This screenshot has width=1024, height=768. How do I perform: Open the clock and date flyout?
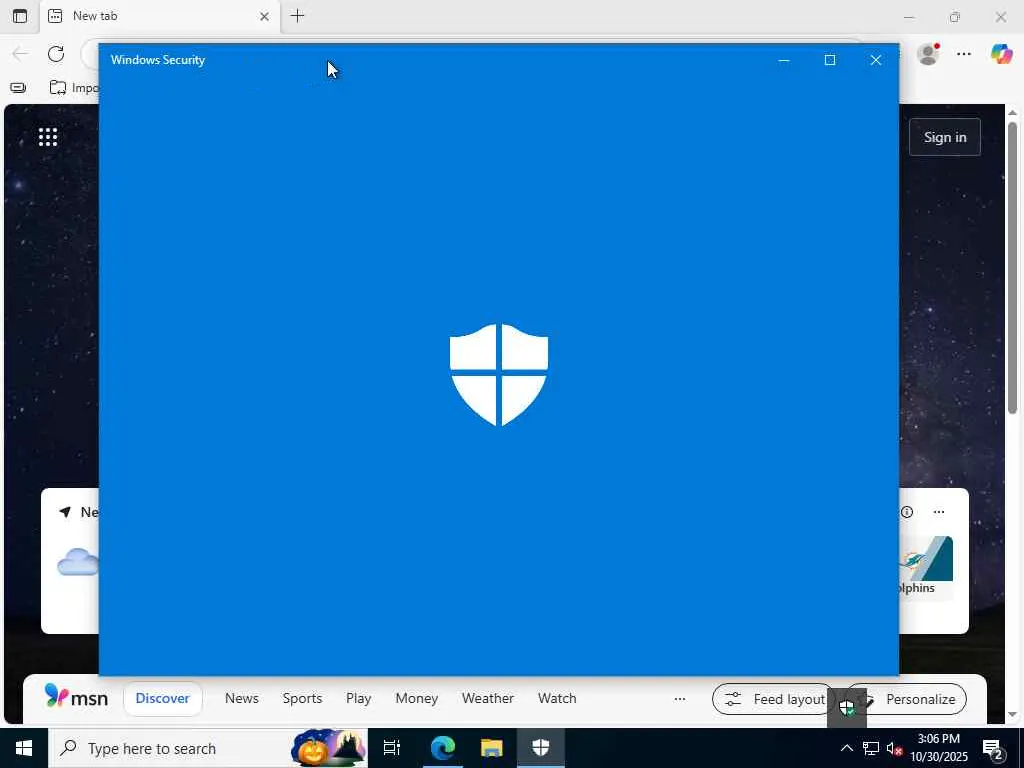939,748
